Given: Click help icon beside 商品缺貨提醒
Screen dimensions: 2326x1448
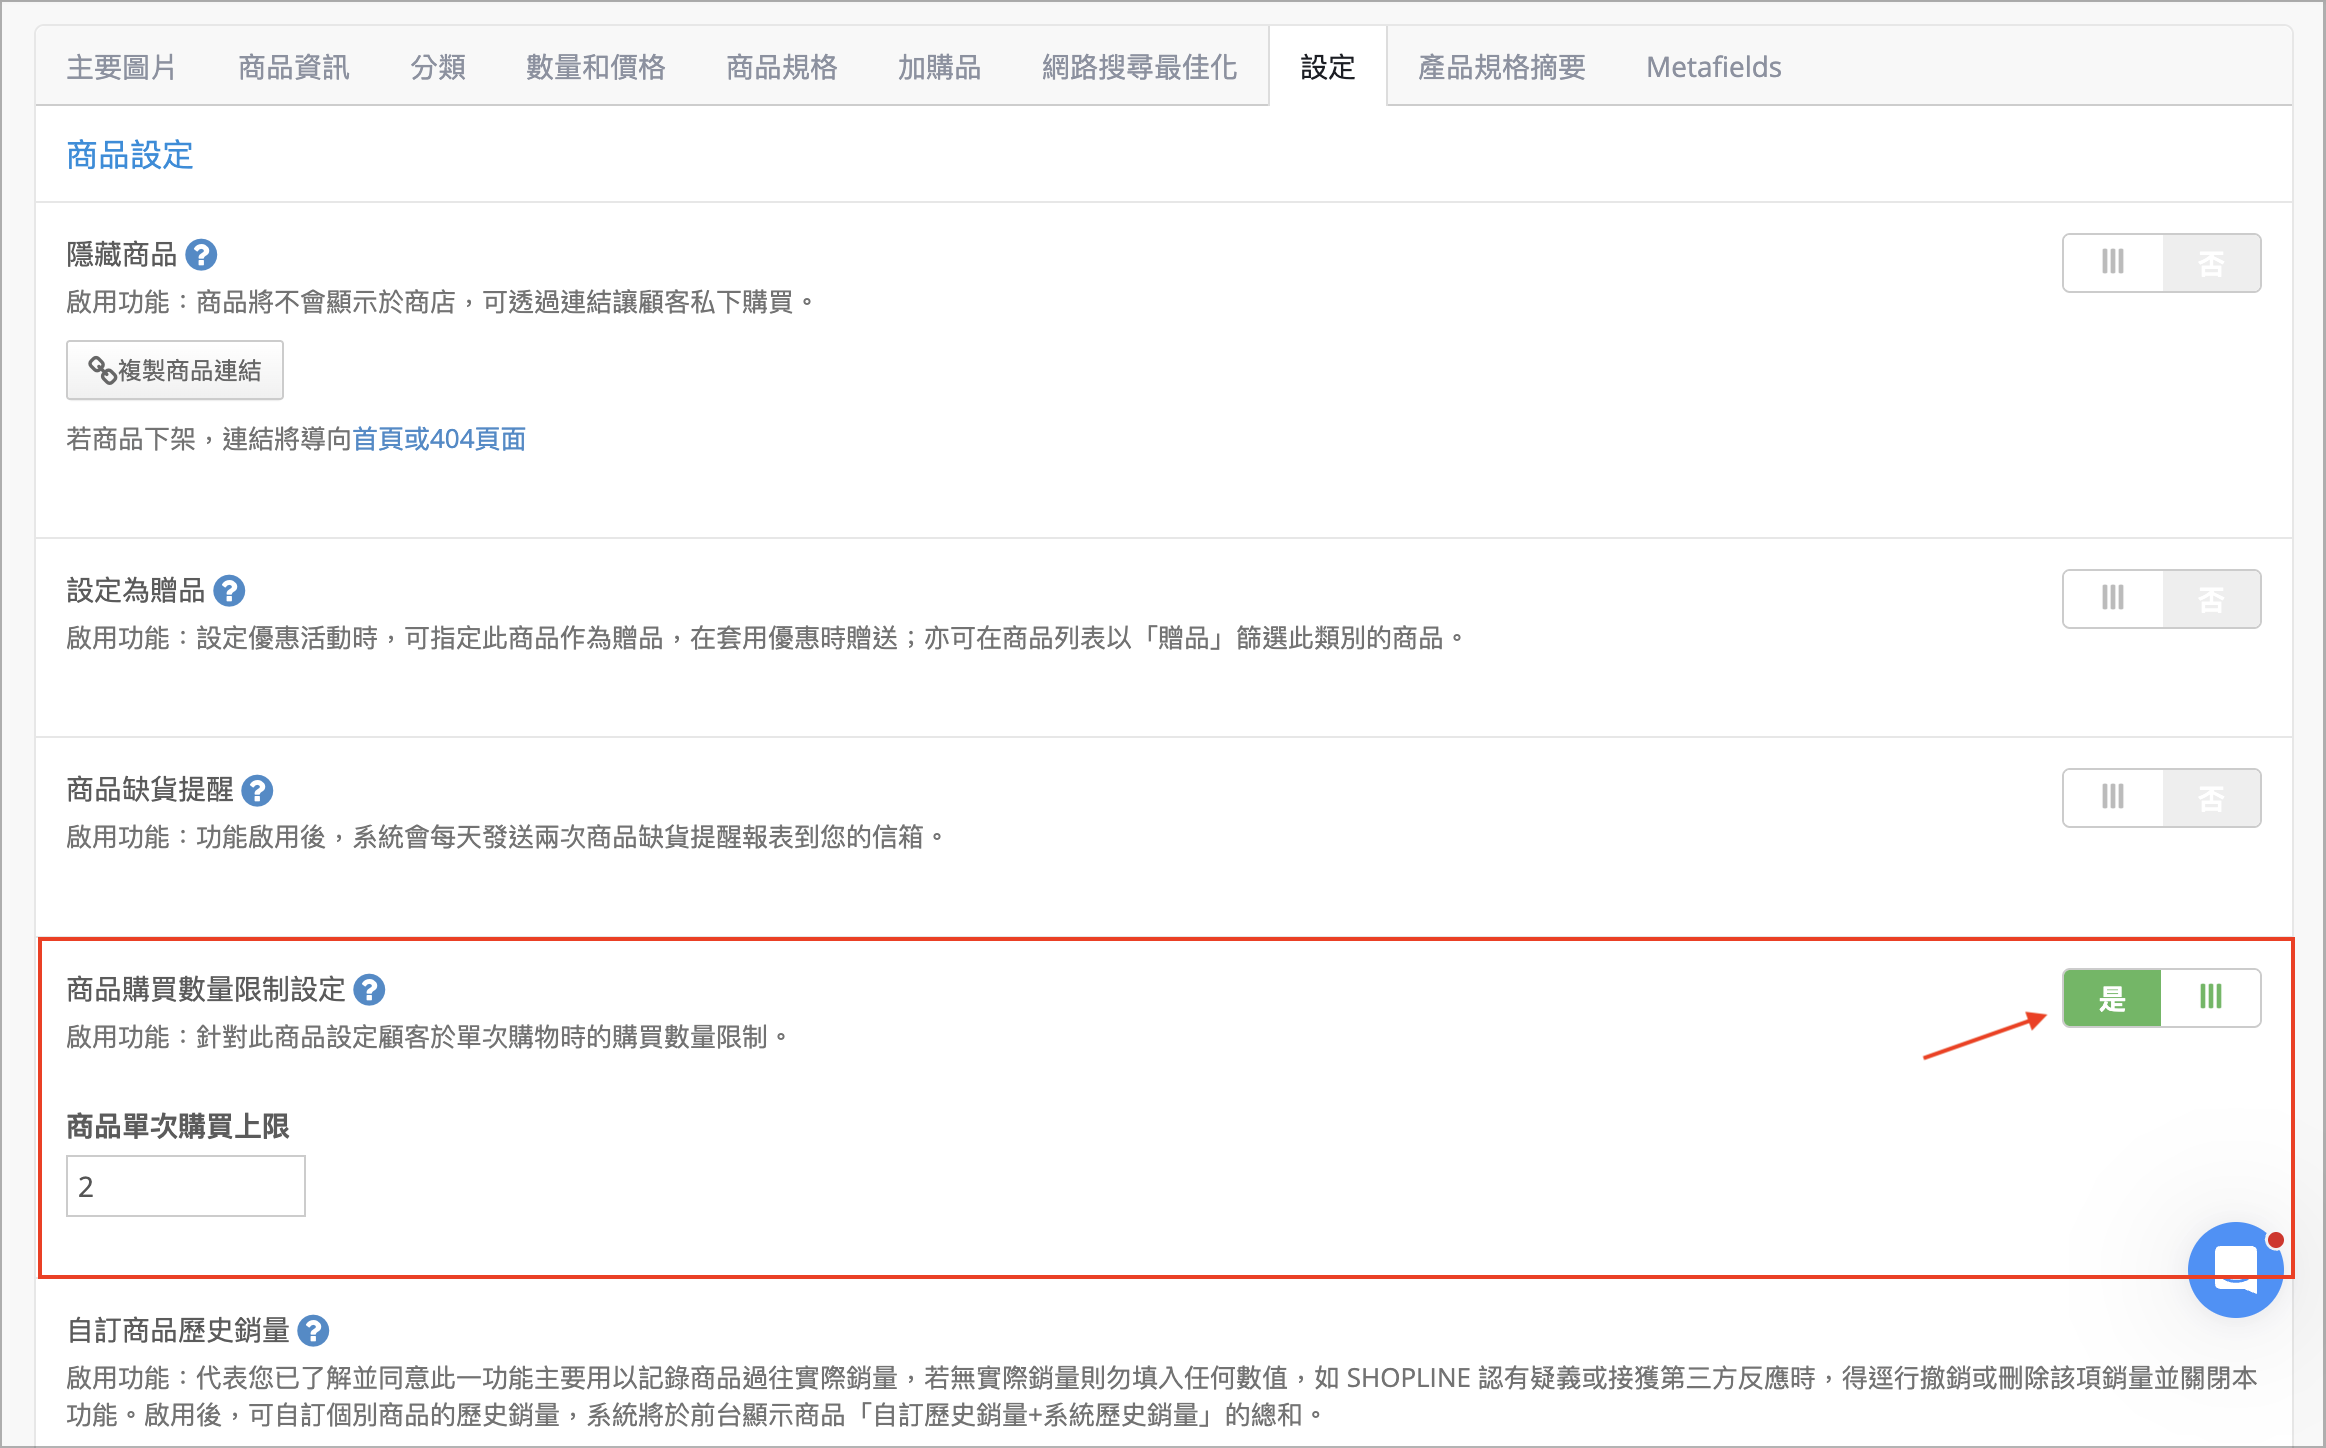Looking at the screenshot, I should click(x=257, y=791).
